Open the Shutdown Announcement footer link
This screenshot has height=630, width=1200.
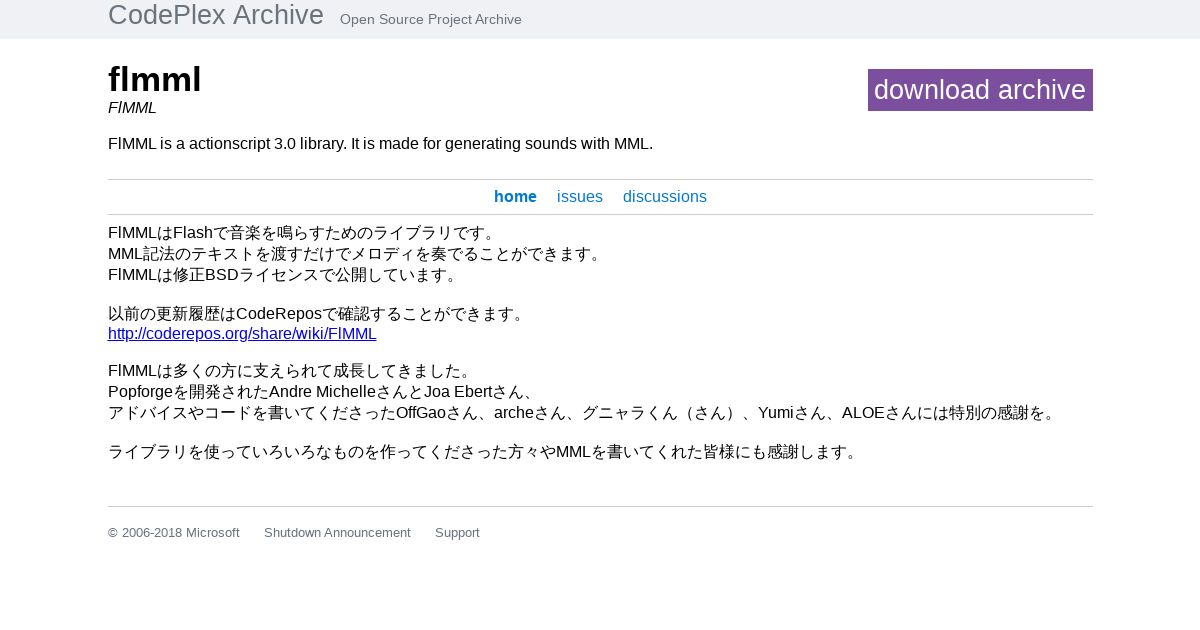coord(337,533)
